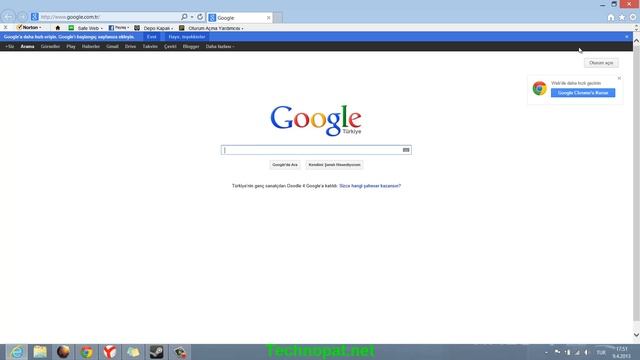Screen dimensions: 640x360
Task: Open the Sizce hangi çalışma kazansın? link
Action: [370, 186]
